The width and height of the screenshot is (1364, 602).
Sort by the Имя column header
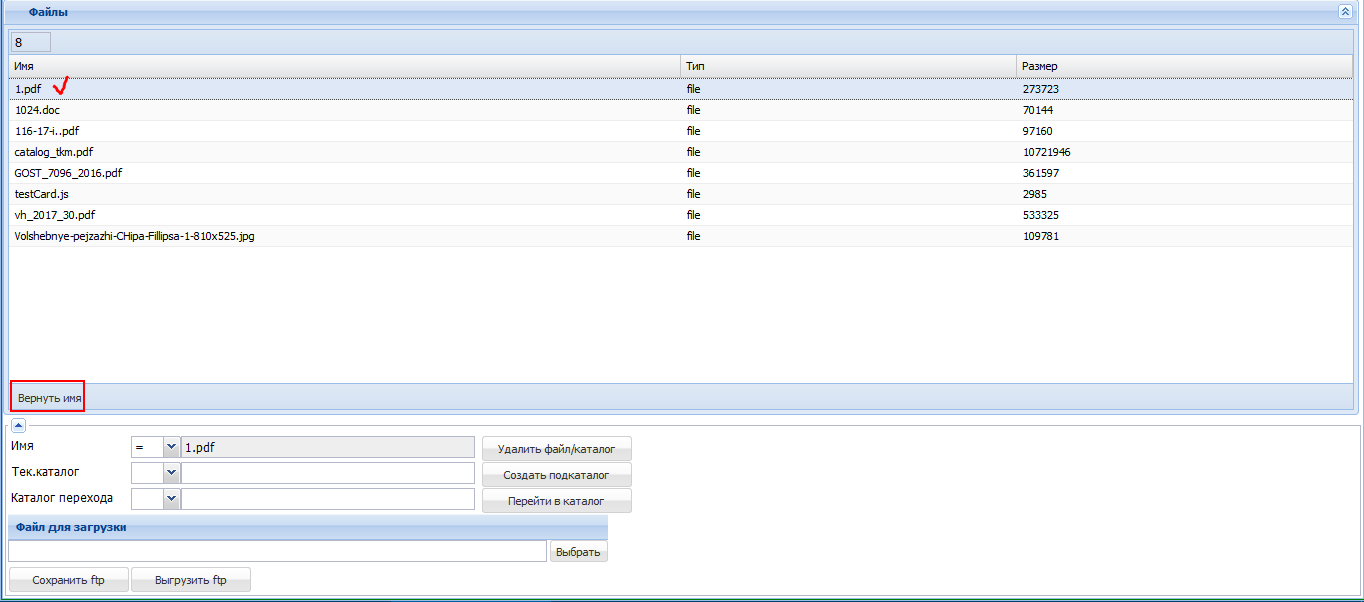pos(345,66)
